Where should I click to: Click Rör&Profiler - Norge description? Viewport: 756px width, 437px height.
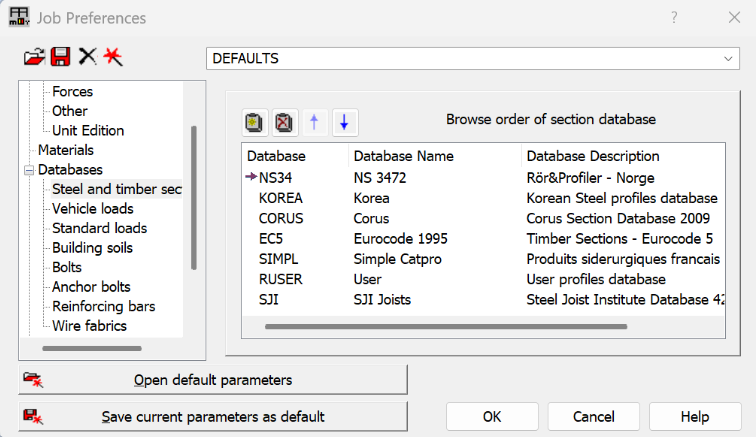coord(590,178)
